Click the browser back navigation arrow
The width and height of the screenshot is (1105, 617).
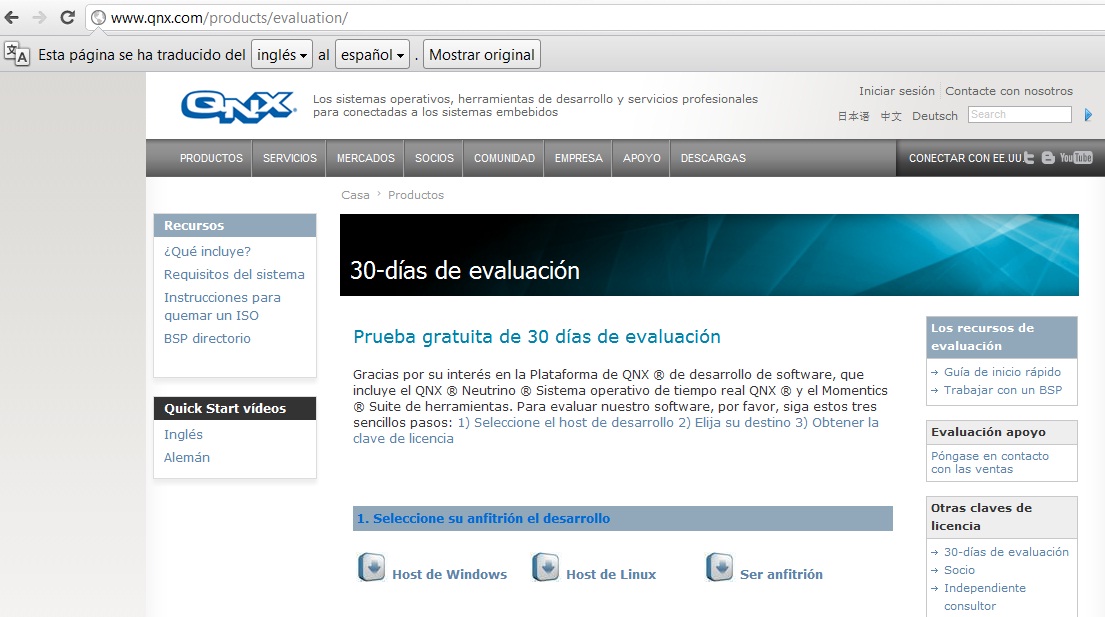pyautogui.click(x=12, y=17)
